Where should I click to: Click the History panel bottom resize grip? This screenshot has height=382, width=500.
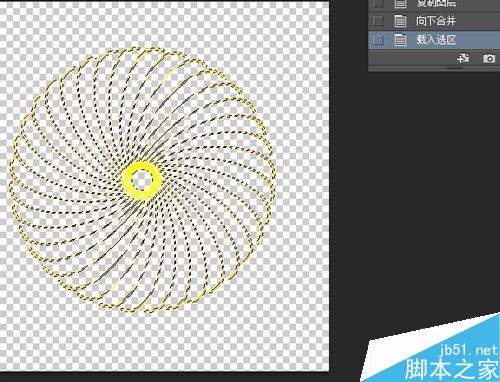tap(455, 68)
